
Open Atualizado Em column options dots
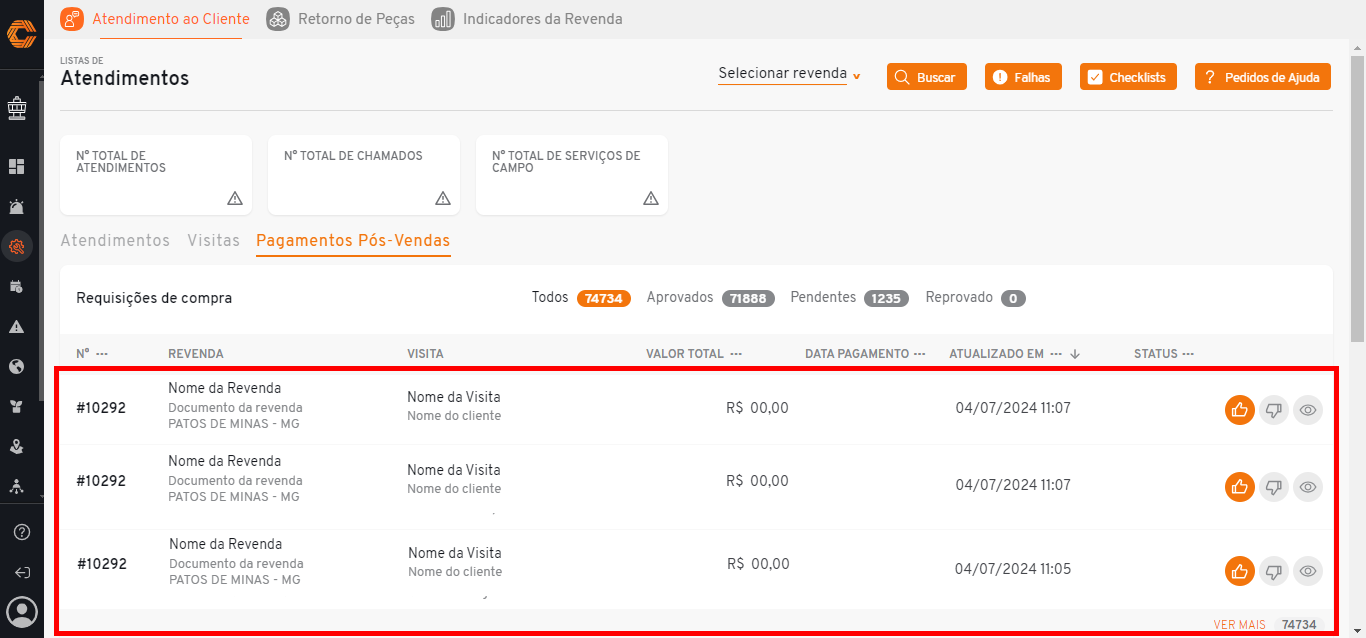(1056, 354)
